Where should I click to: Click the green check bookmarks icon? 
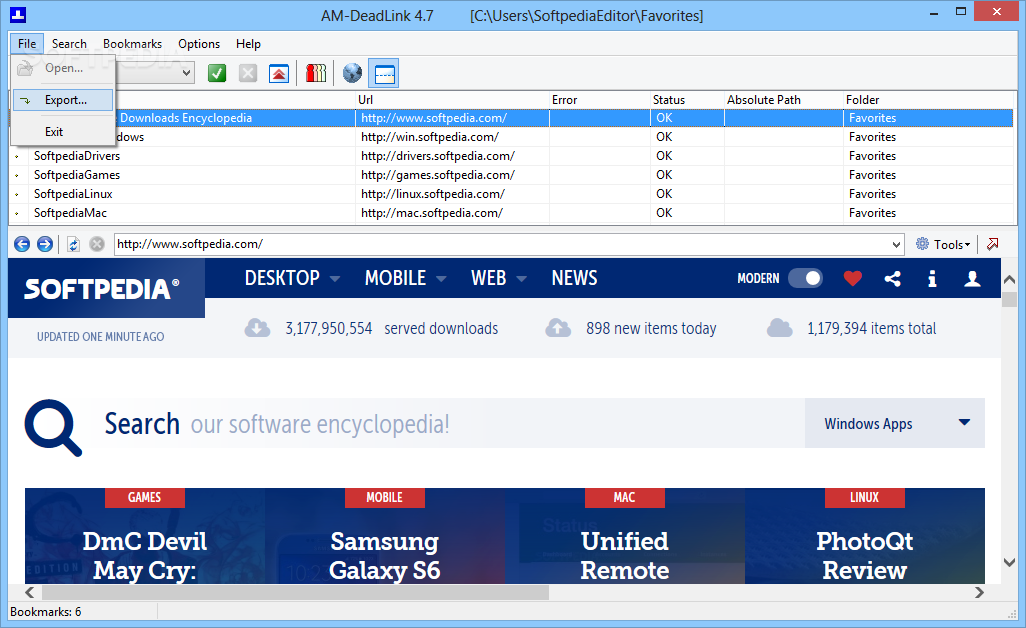pyautogui.click(x=217, y=73)
